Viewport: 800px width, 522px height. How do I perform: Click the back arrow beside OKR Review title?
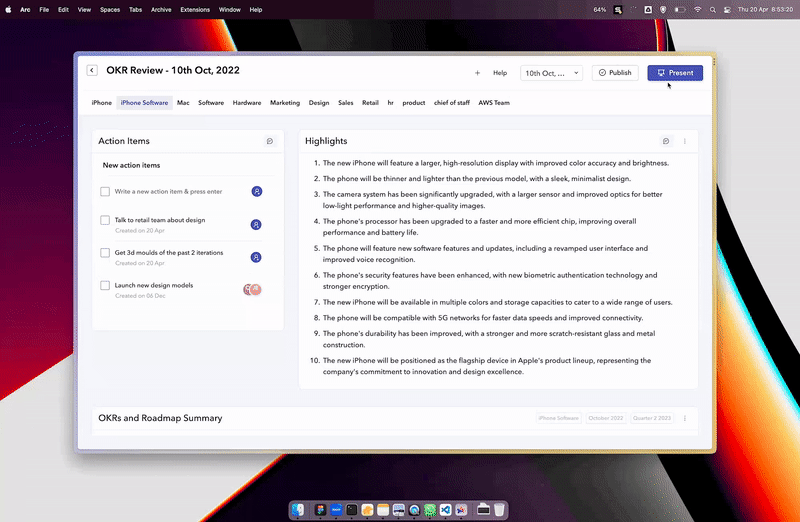[92, 71]
